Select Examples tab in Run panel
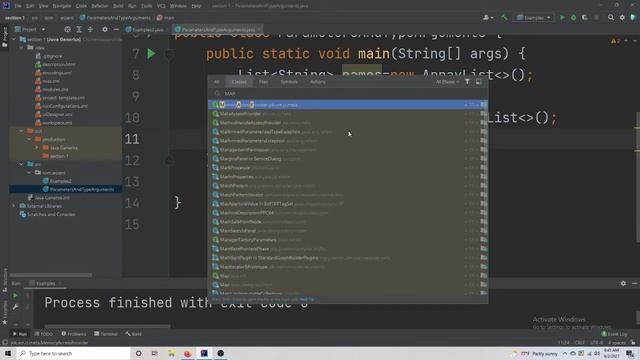640x360 pixels. 45,283
